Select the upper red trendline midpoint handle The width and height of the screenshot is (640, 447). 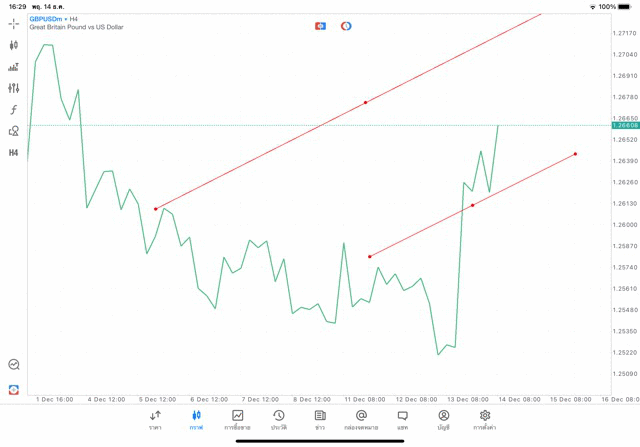pyautogui.click(x=366, y=102)
